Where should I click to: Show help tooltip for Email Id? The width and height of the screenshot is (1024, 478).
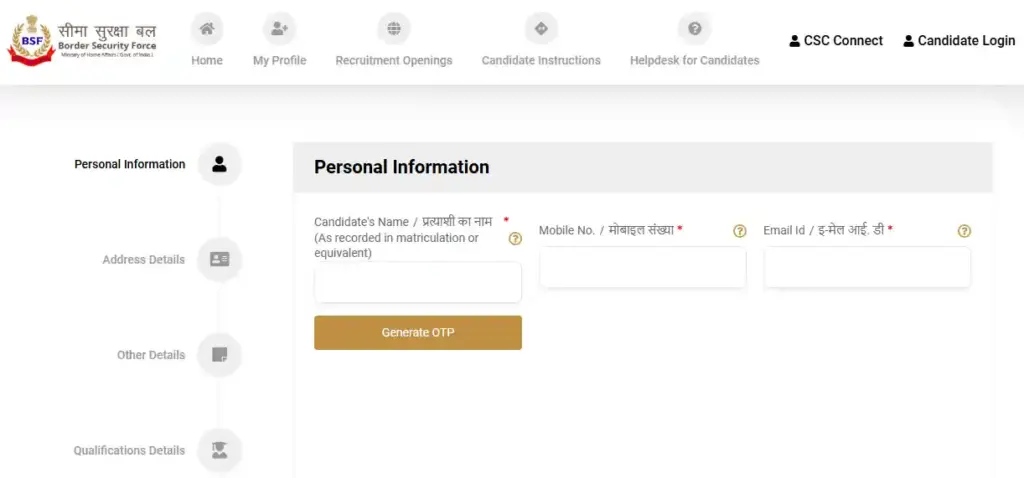tap(964, 231)
